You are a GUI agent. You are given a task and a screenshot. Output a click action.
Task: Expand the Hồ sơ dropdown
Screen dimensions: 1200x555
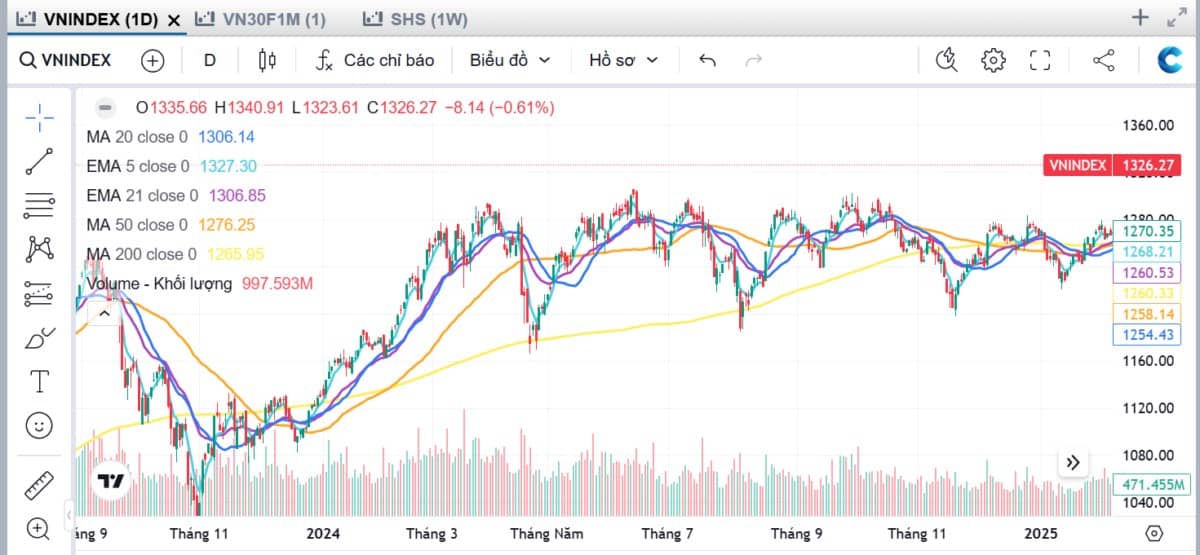tap(623, 60)
